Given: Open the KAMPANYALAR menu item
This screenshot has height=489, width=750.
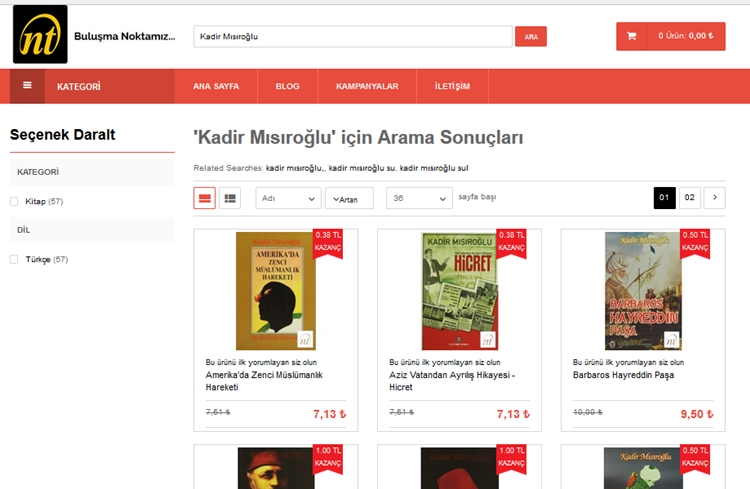Looking at the screenshot, I should tap(367, 86).
